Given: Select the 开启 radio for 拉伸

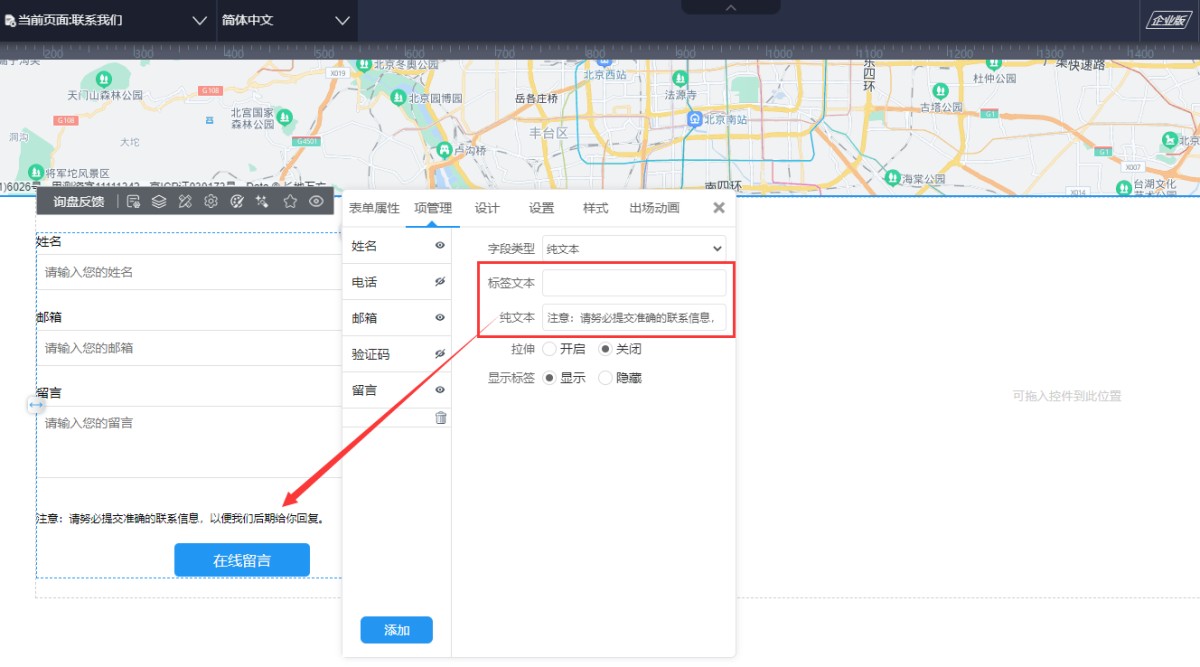Looking at the screenshot, I should pyautogui.click(x=550, y=349).
